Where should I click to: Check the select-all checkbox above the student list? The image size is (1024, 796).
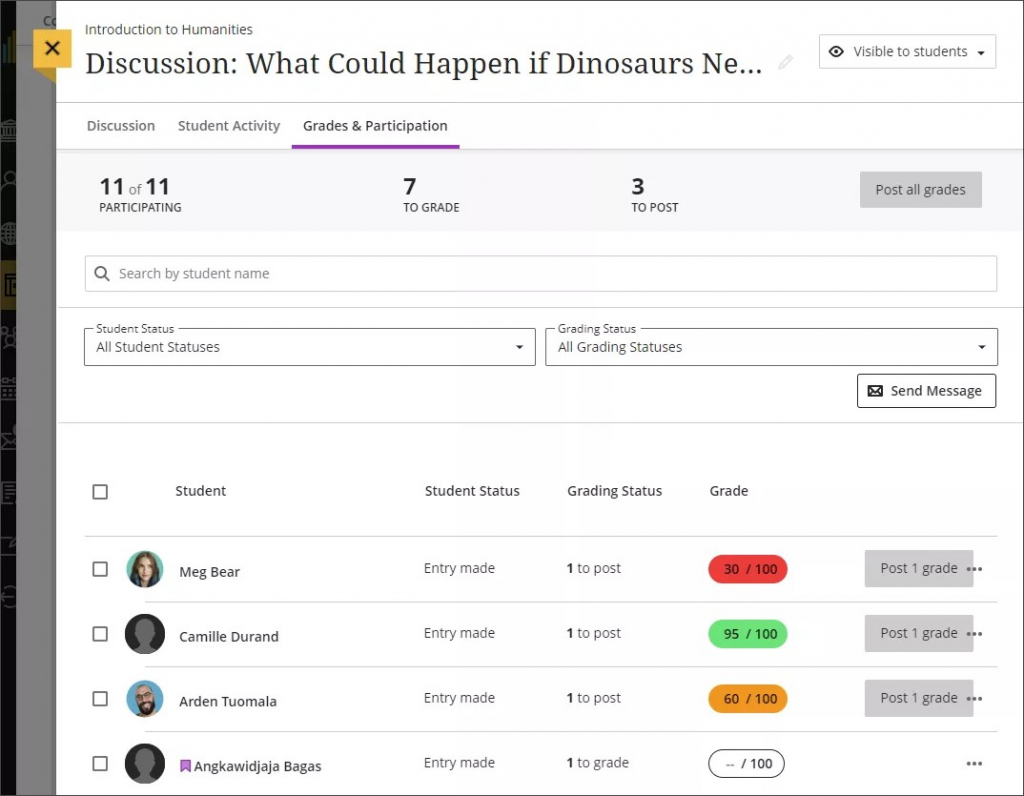pos(100,491)
